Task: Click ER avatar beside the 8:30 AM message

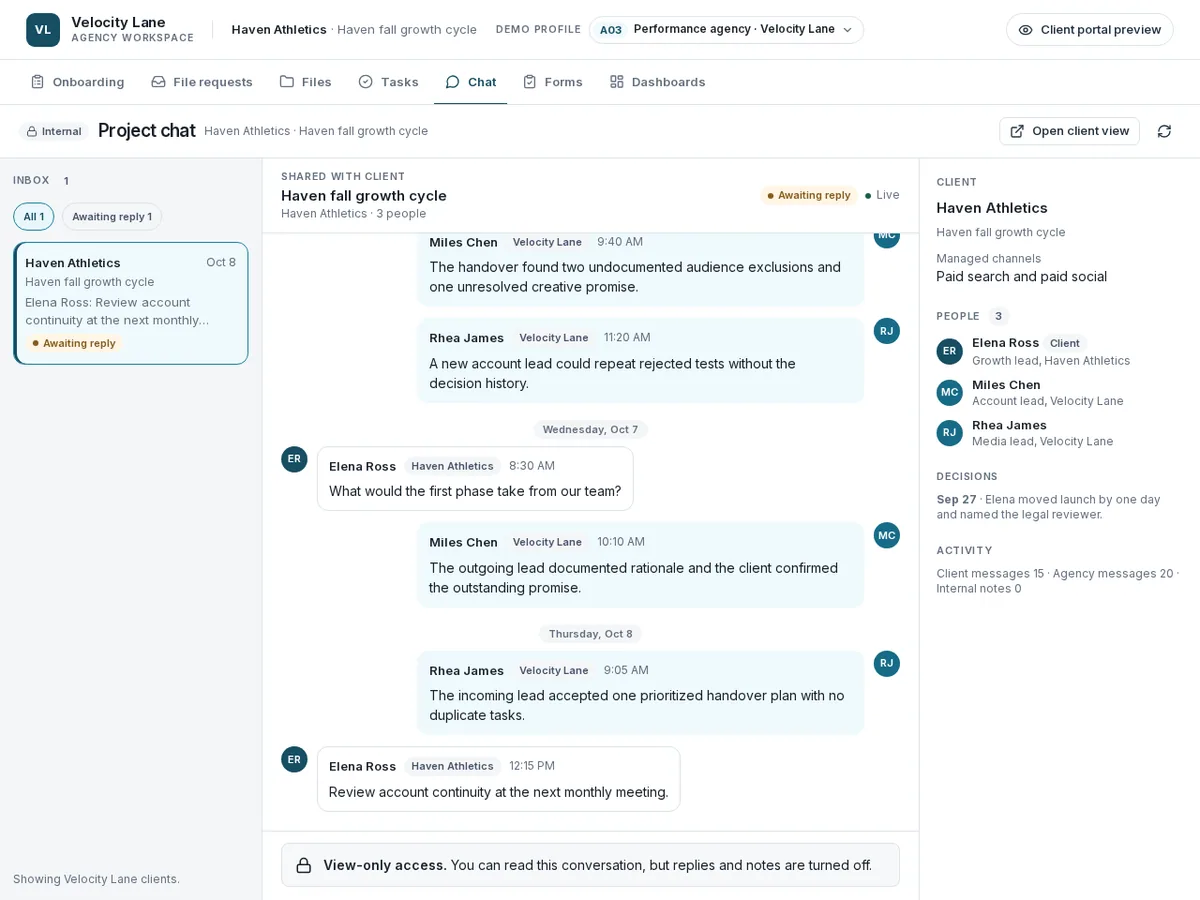Action: (x=294, y=459)
